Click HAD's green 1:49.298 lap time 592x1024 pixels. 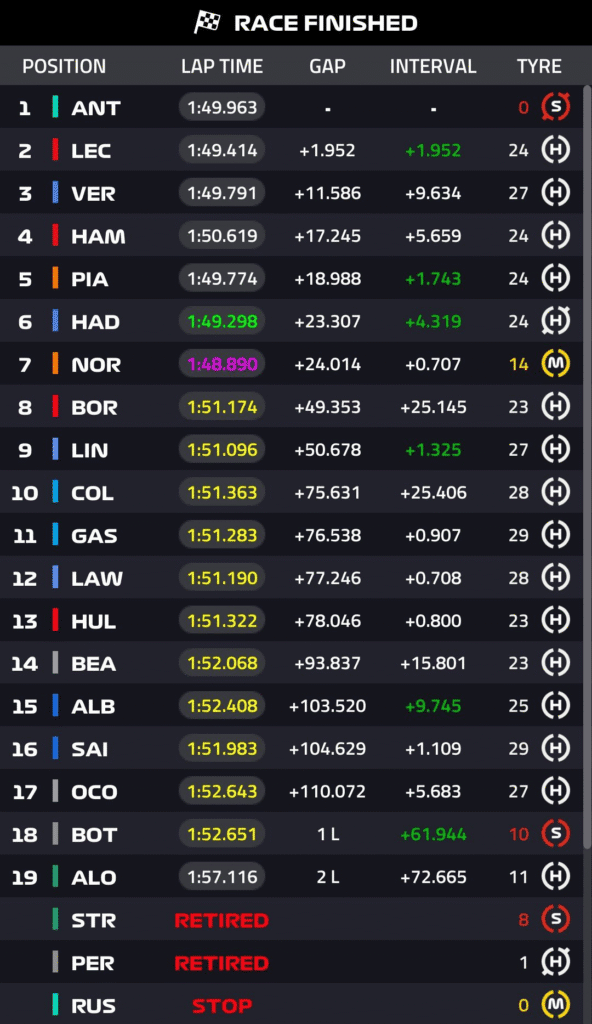(222, 321)
